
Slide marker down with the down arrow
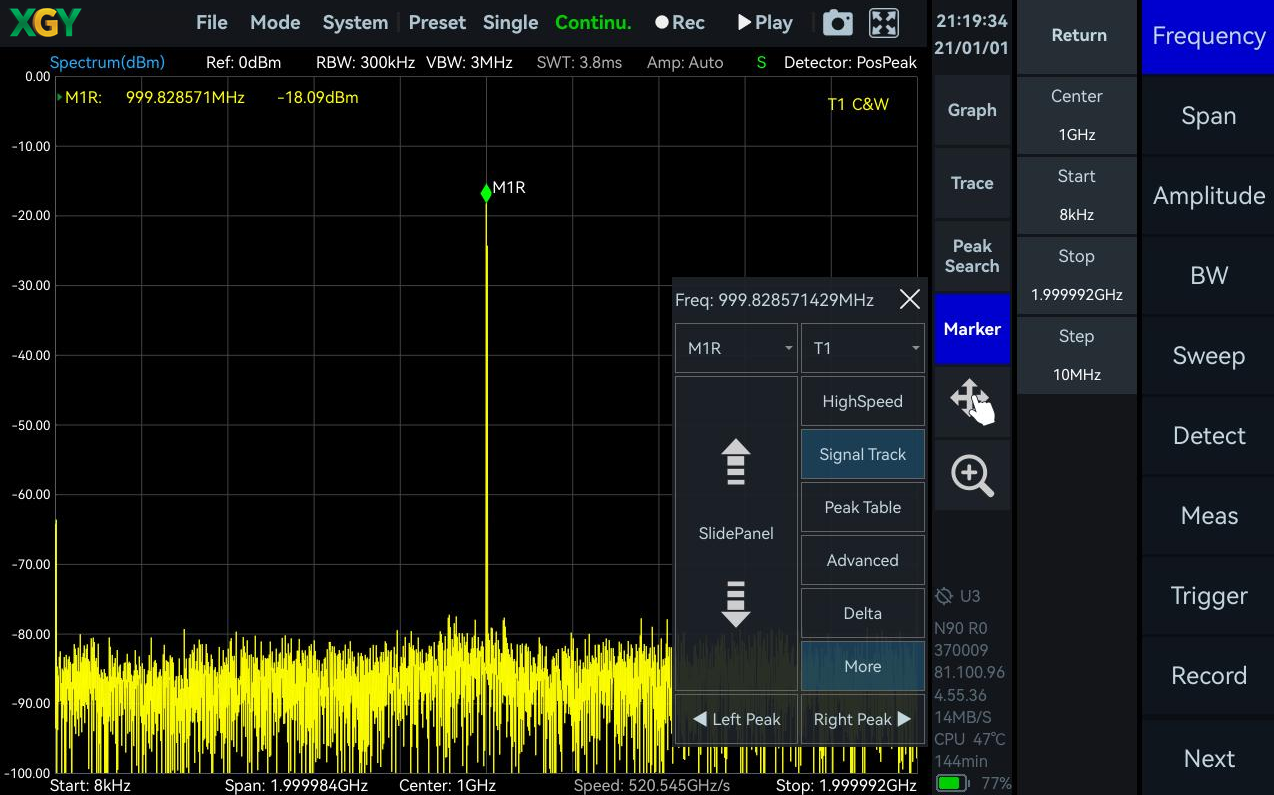coord(736,603)
